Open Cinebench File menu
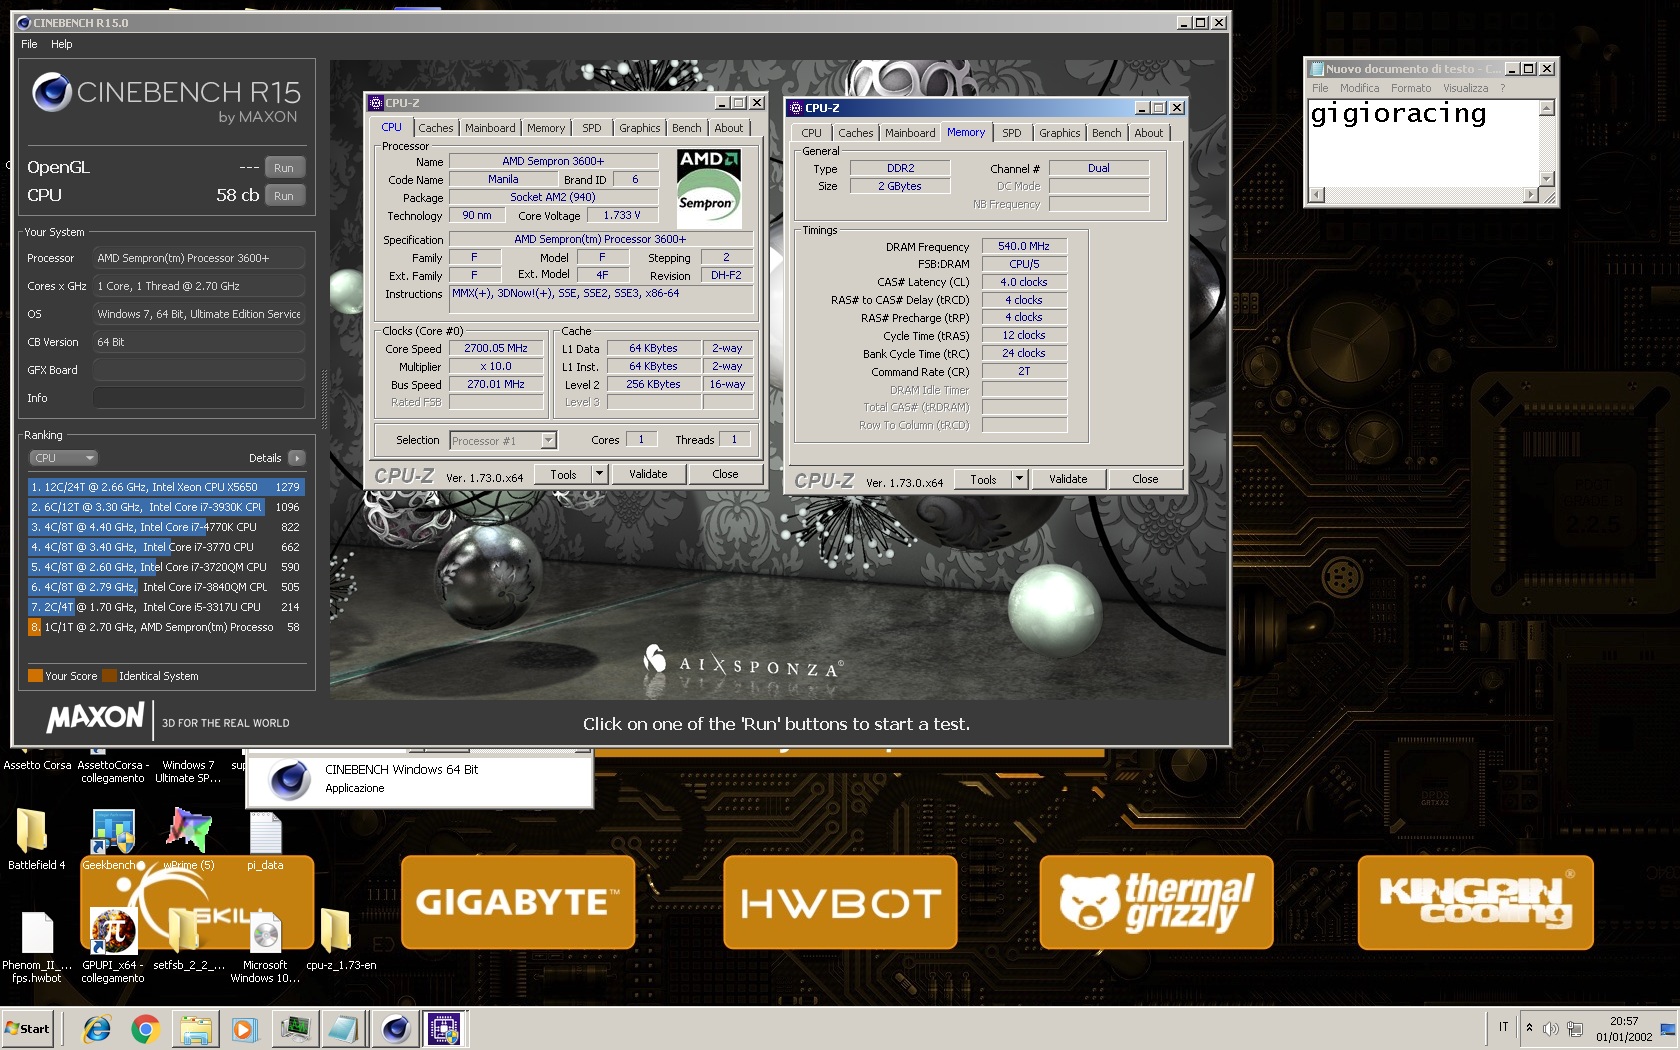The image size is (1680, 1050). (x=29, y=44)
